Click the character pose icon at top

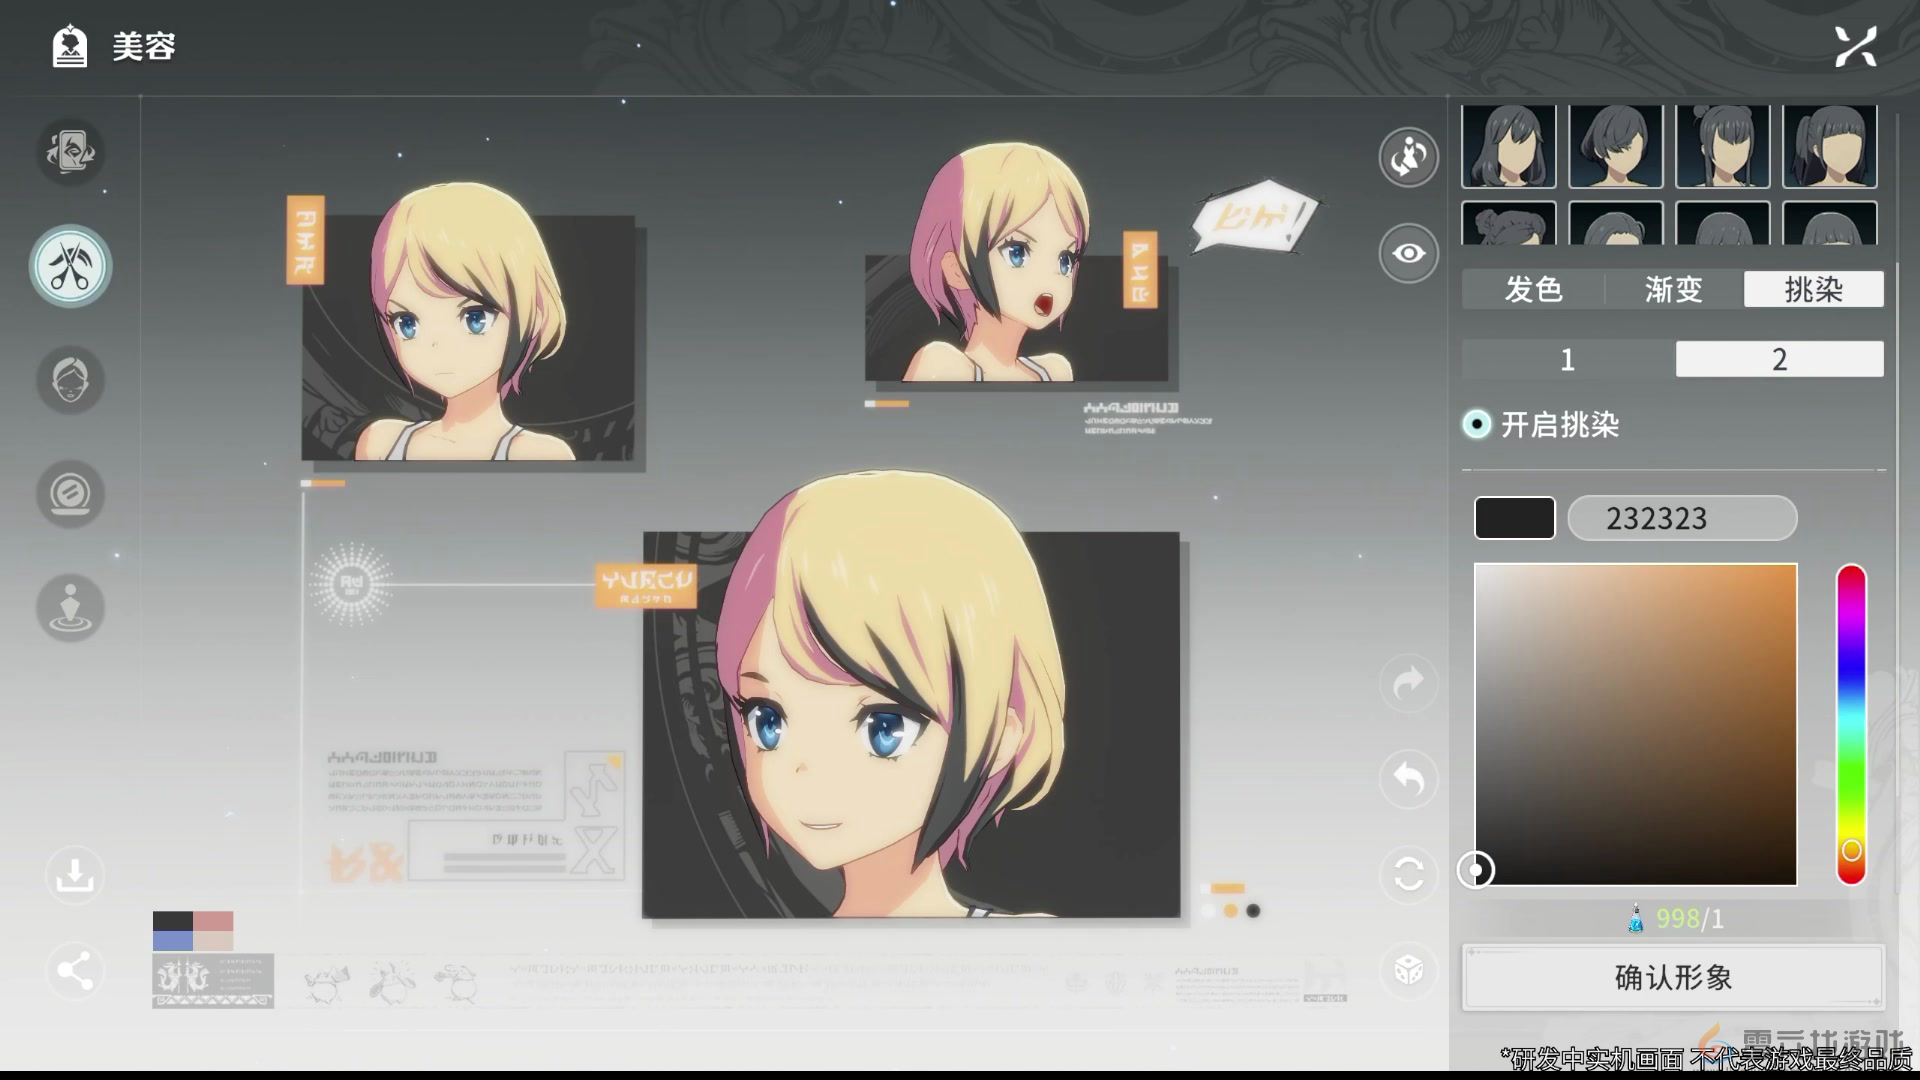[1408, 157]
